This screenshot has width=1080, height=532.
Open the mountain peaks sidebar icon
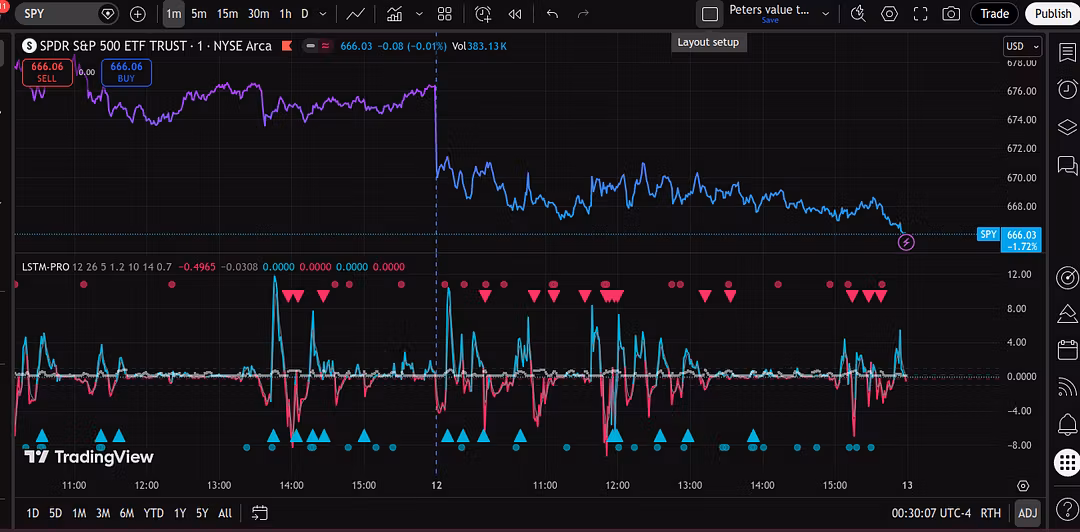pyautogui.click(x=1067, y=314)
